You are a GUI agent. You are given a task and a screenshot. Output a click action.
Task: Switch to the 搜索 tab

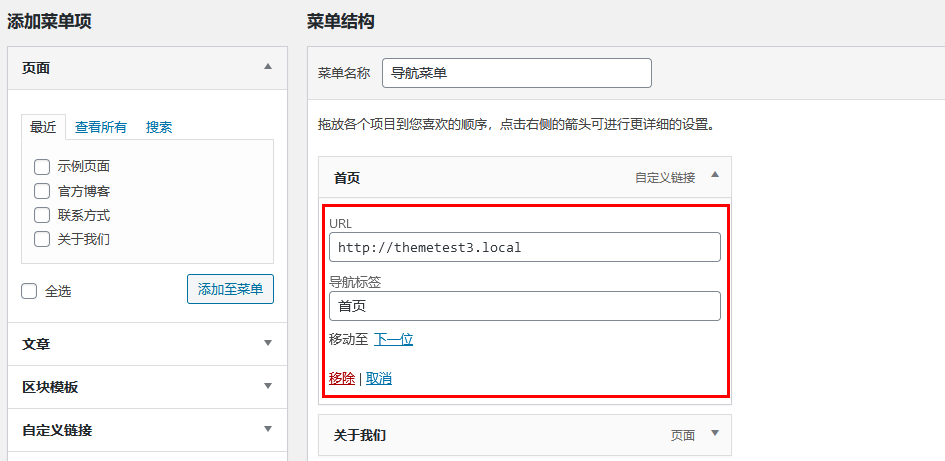pos(159,127)
